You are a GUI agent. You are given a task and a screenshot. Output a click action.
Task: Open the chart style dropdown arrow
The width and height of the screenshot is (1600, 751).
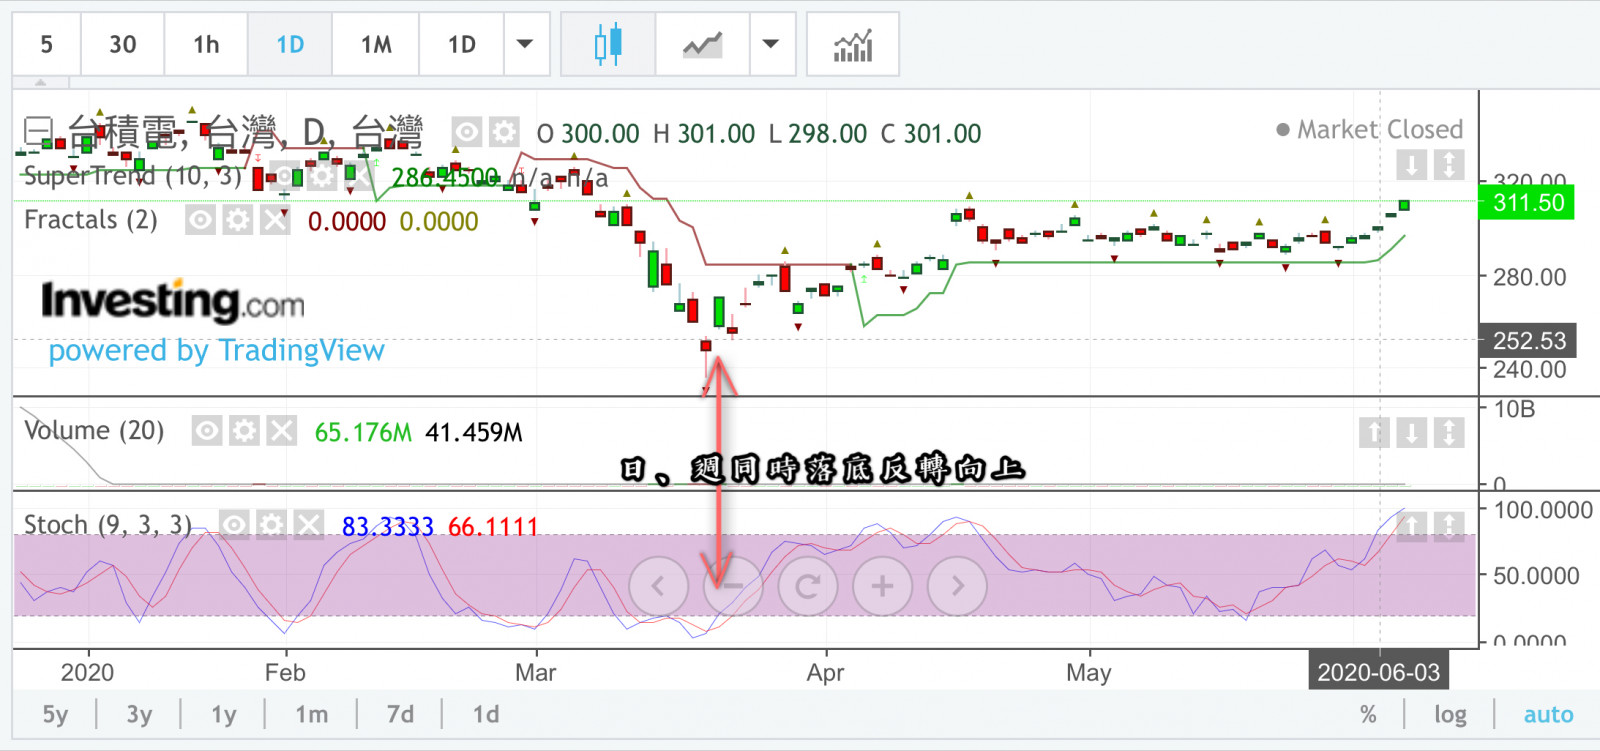click(771, 45)
